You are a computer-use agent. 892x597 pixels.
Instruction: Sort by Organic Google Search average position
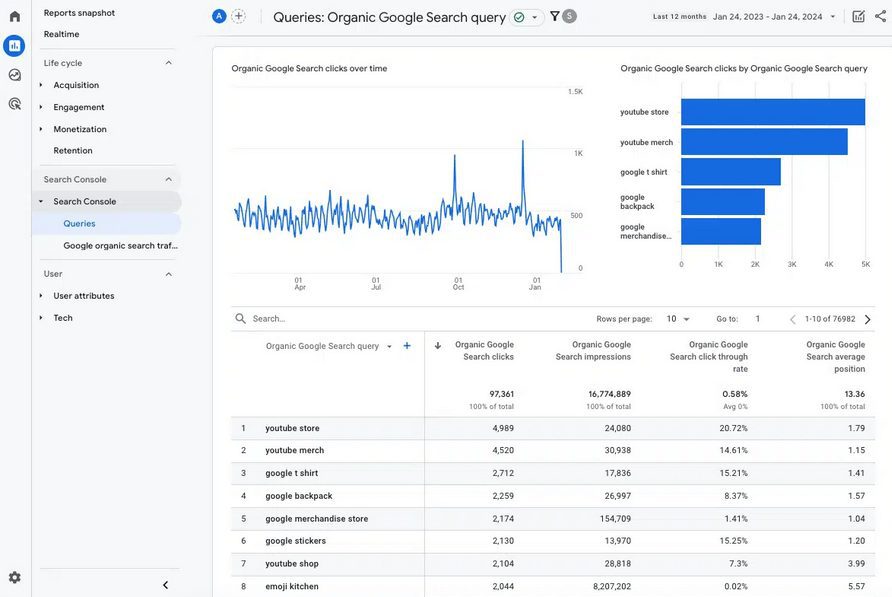point(835,357)
